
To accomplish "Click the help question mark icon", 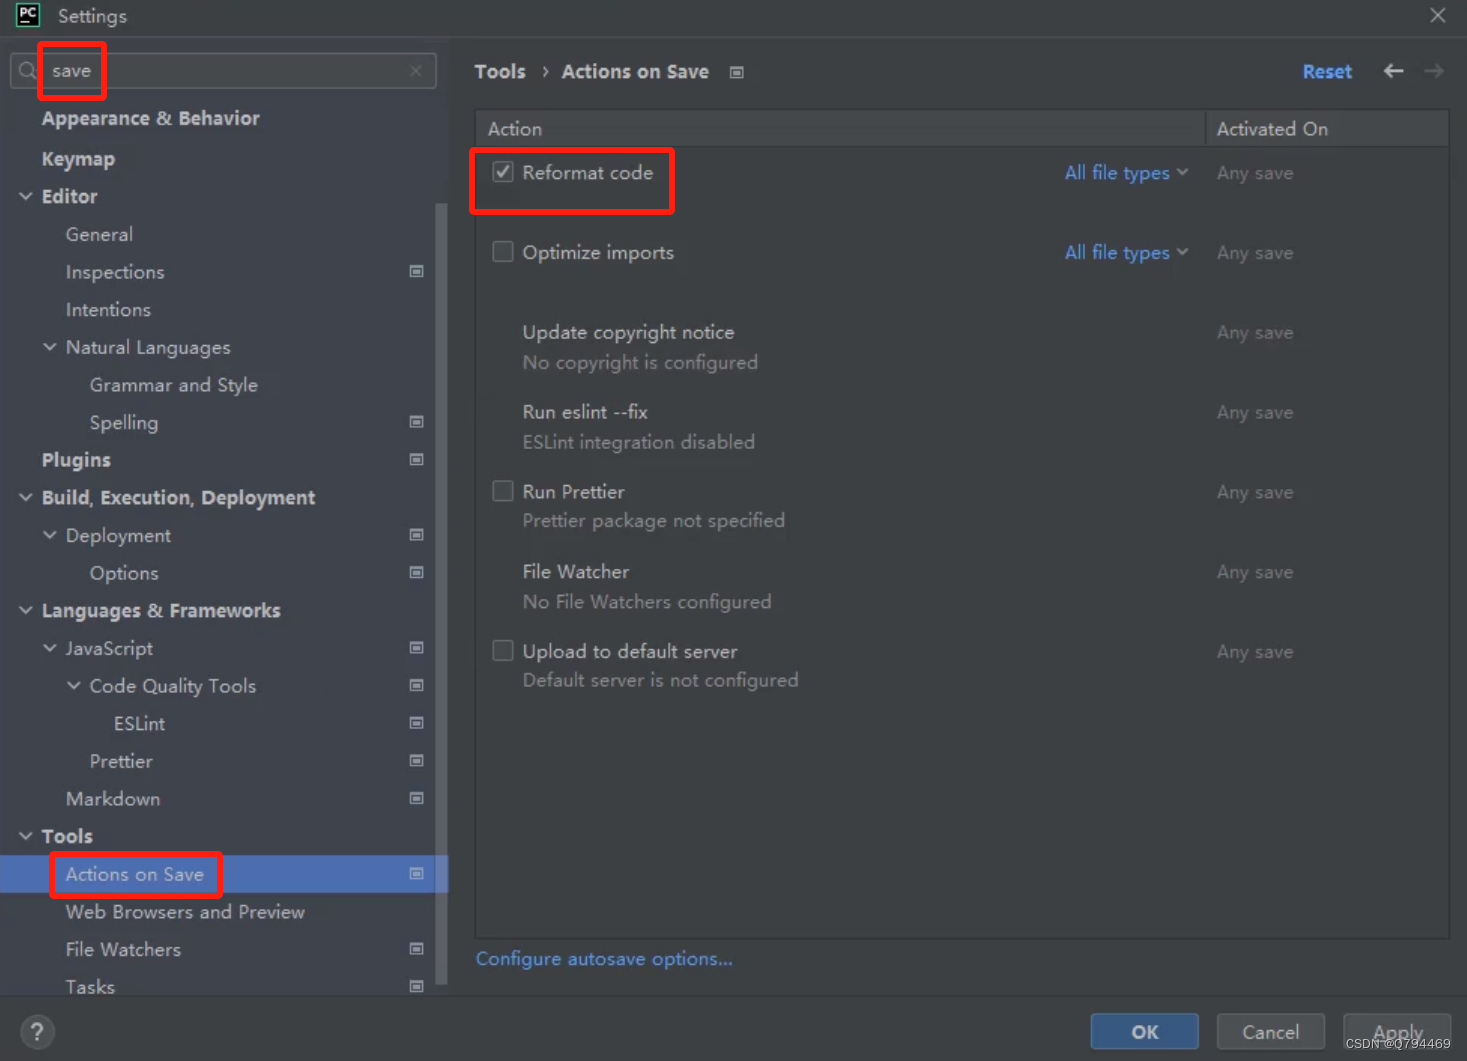I will click(37, 1031).
